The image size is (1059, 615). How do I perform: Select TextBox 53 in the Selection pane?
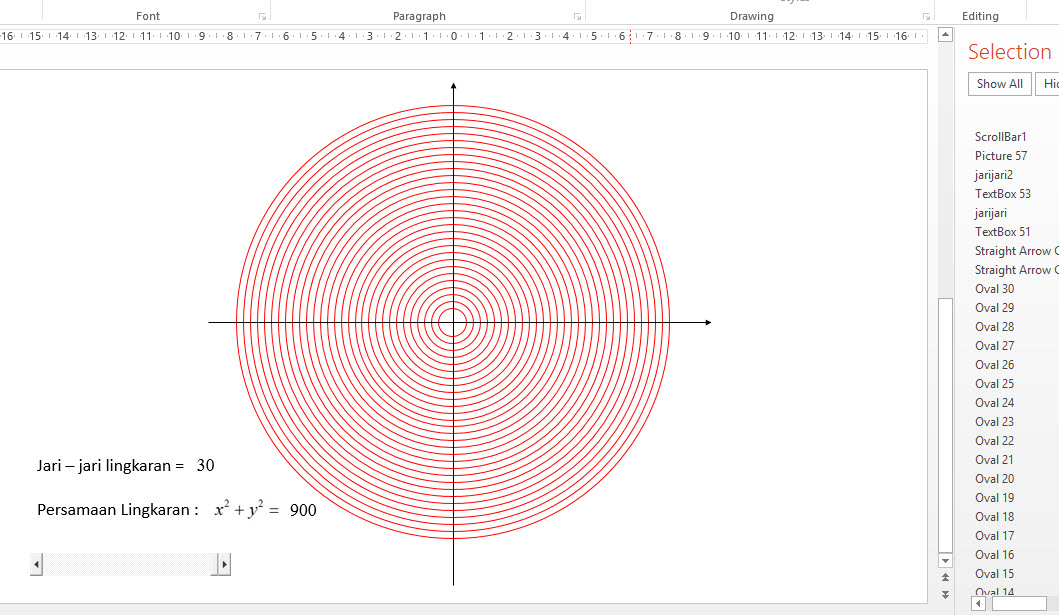1002,194
